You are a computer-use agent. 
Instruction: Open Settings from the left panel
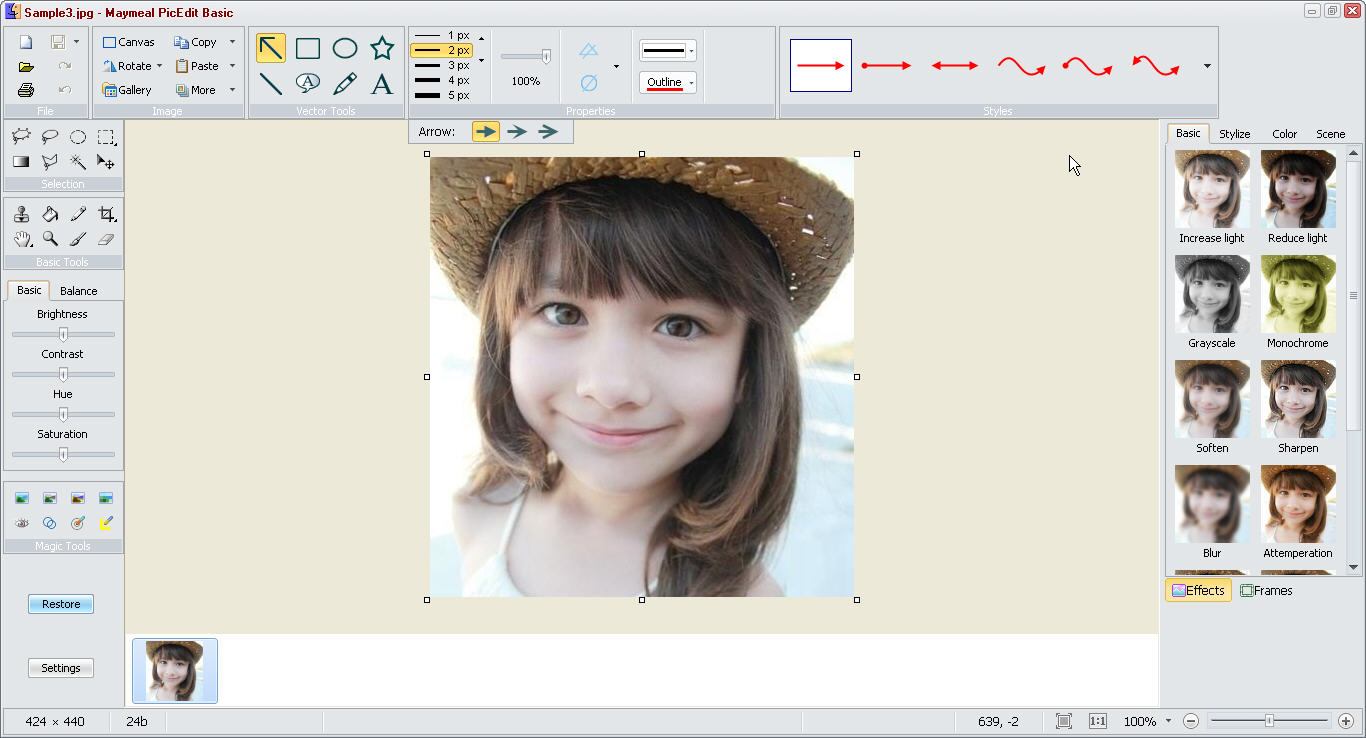(61, 668)
